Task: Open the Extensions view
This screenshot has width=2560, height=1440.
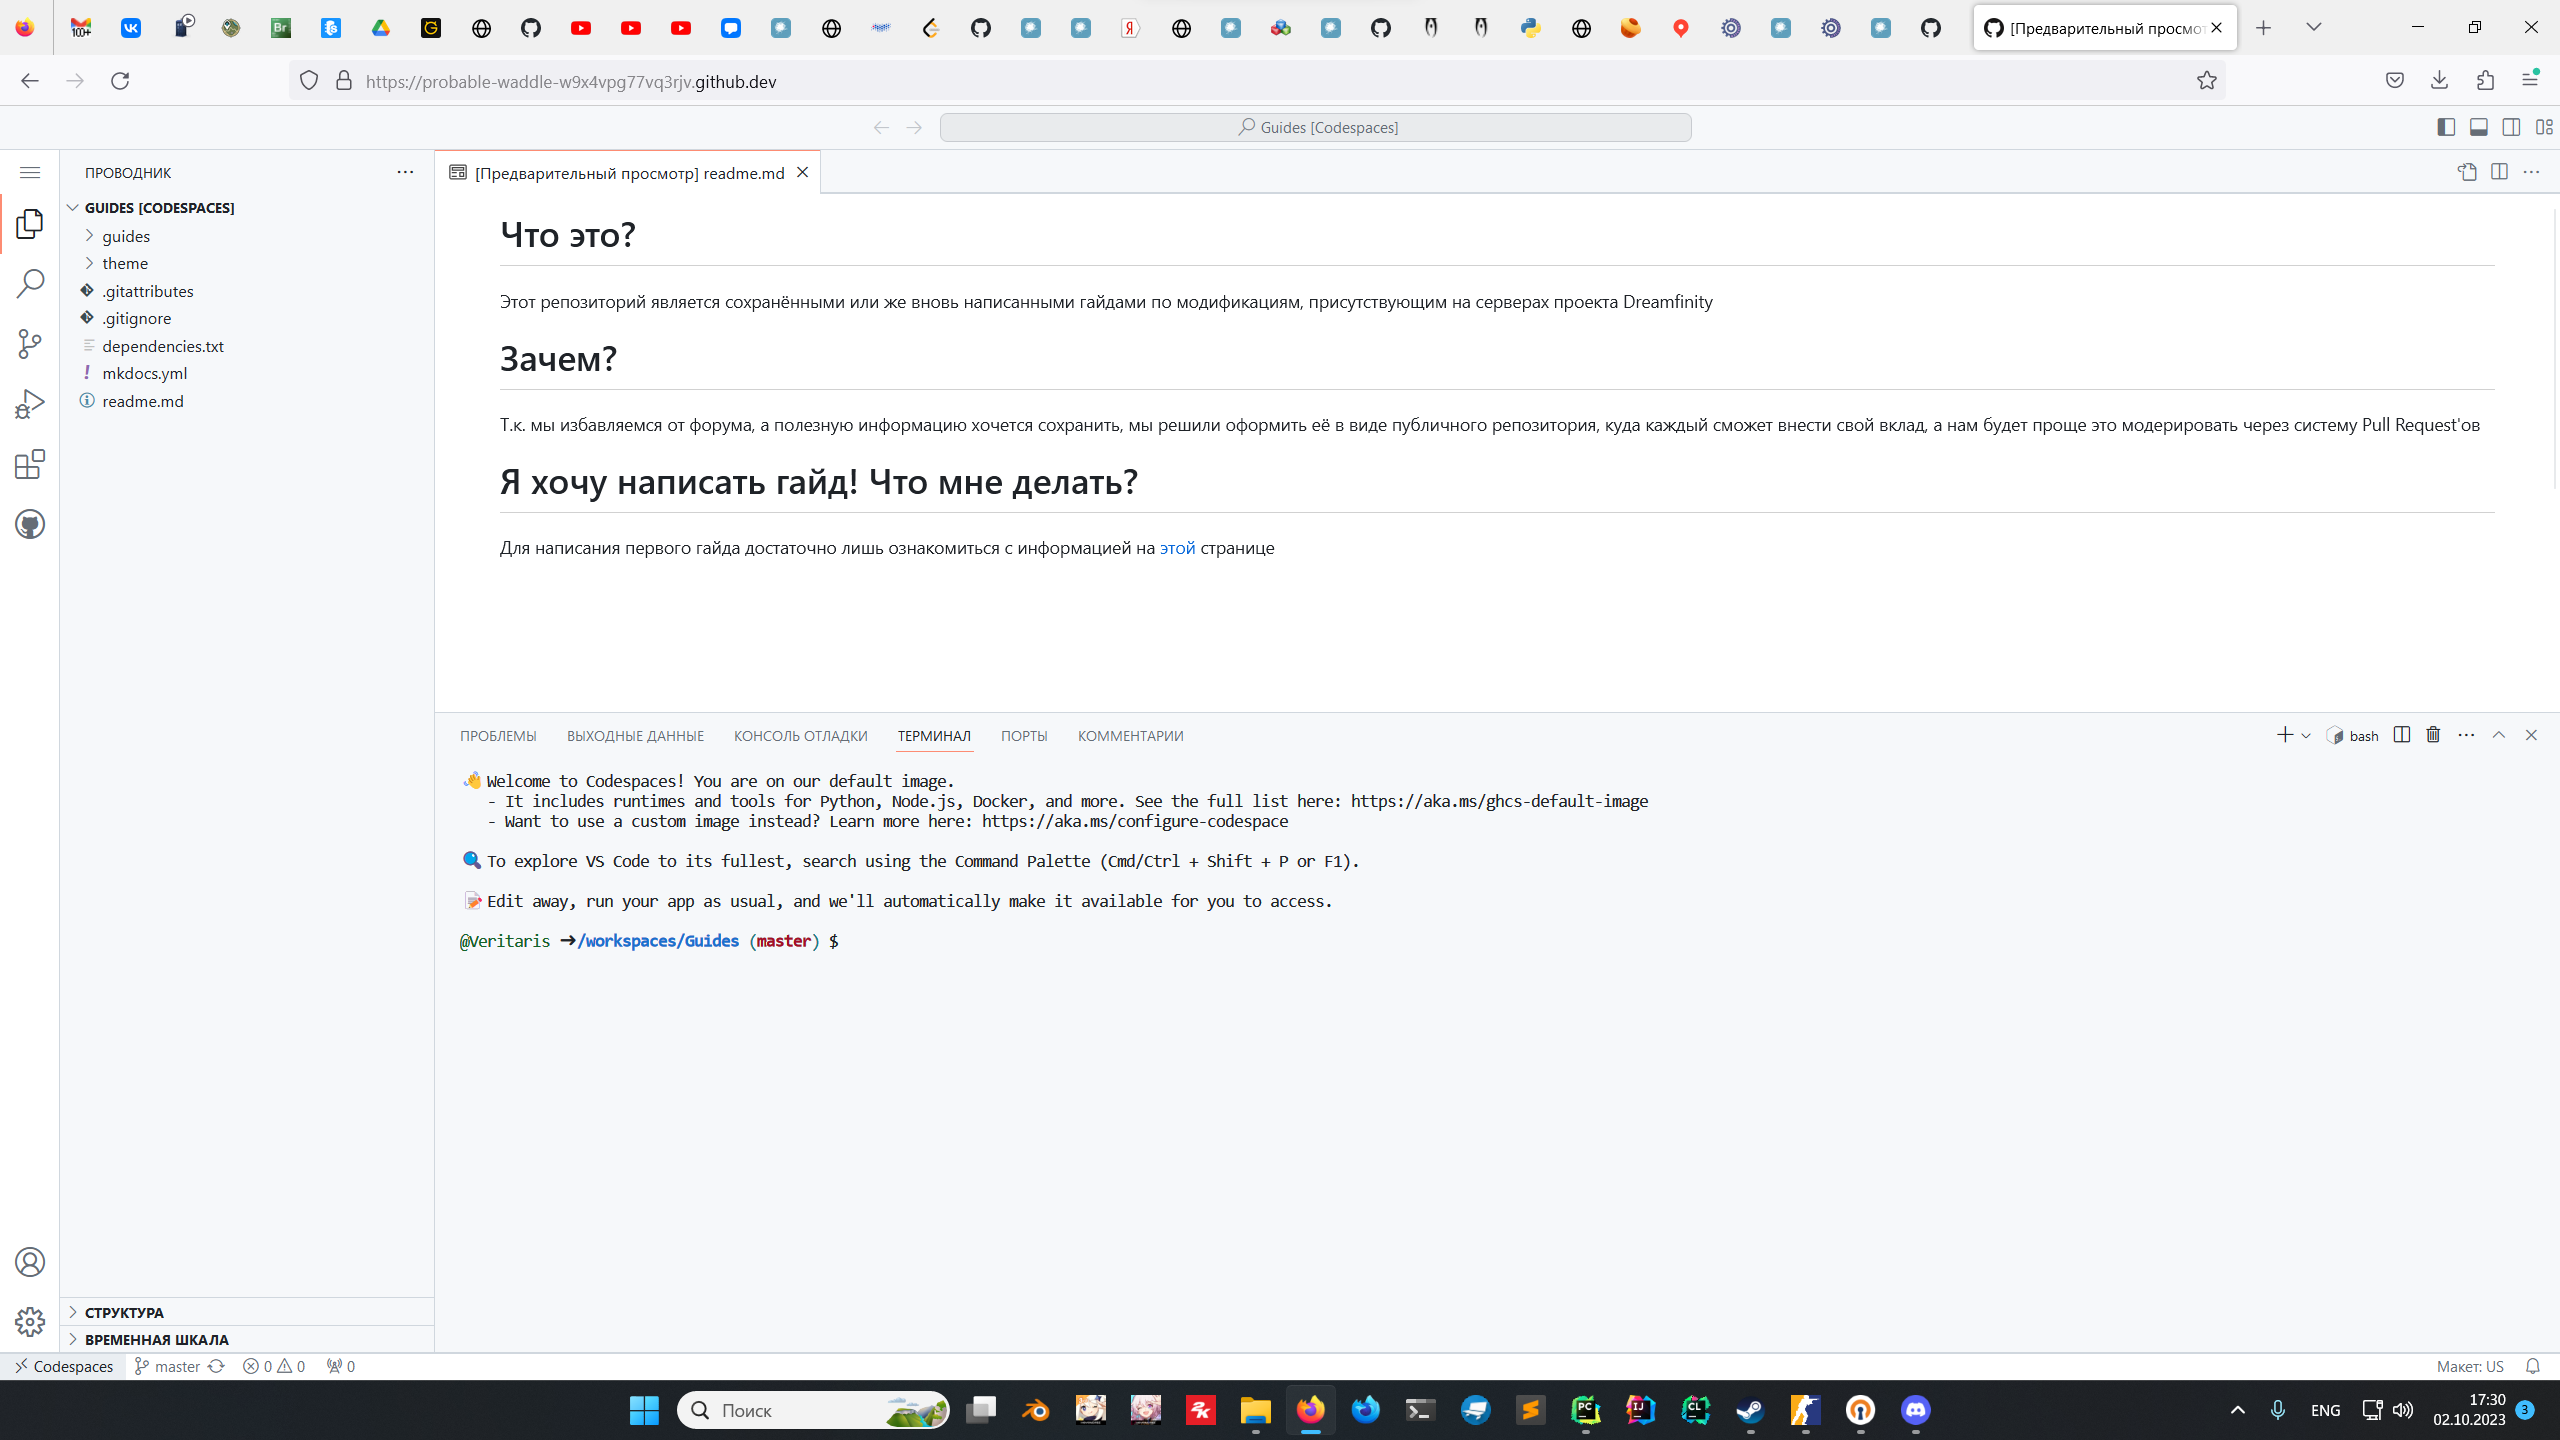Action: 30,464
